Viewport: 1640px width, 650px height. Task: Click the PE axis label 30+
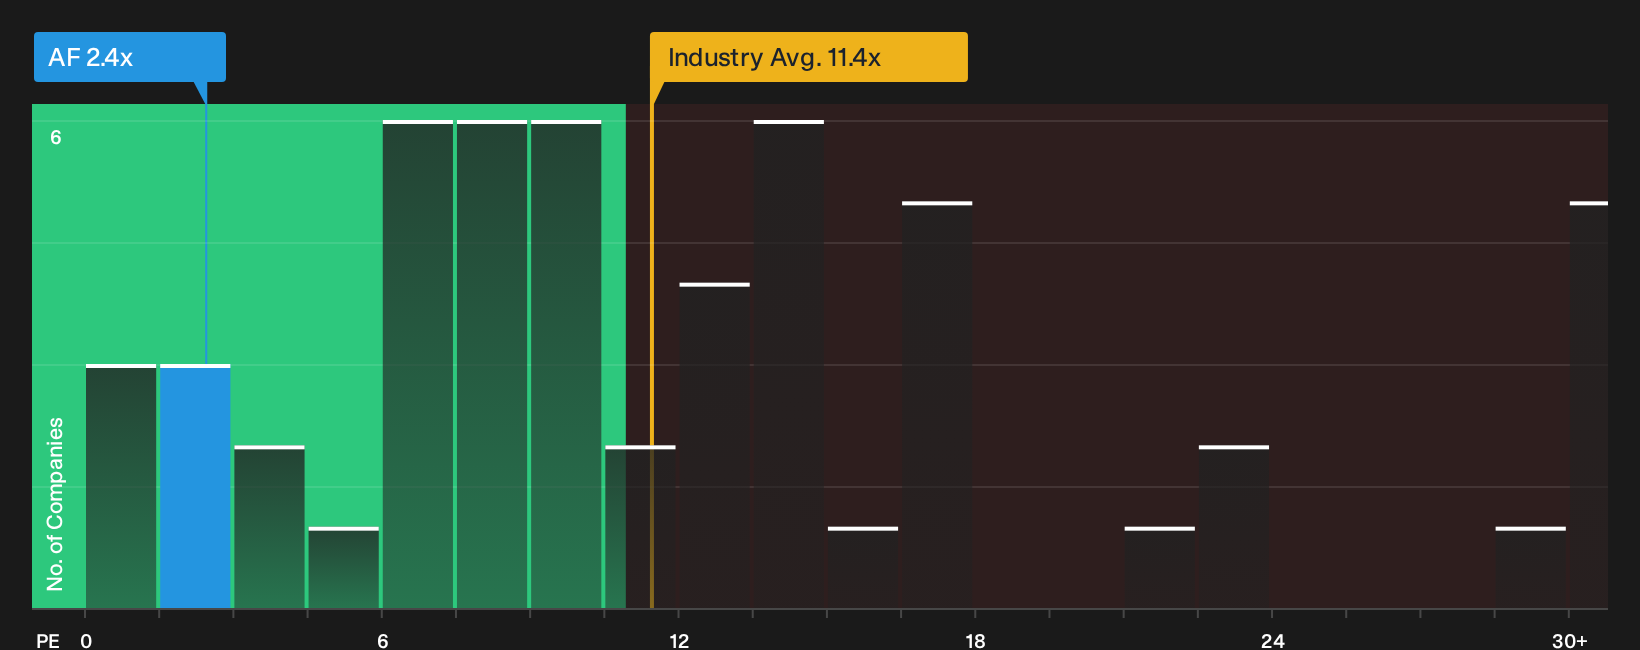point(1569,640)
